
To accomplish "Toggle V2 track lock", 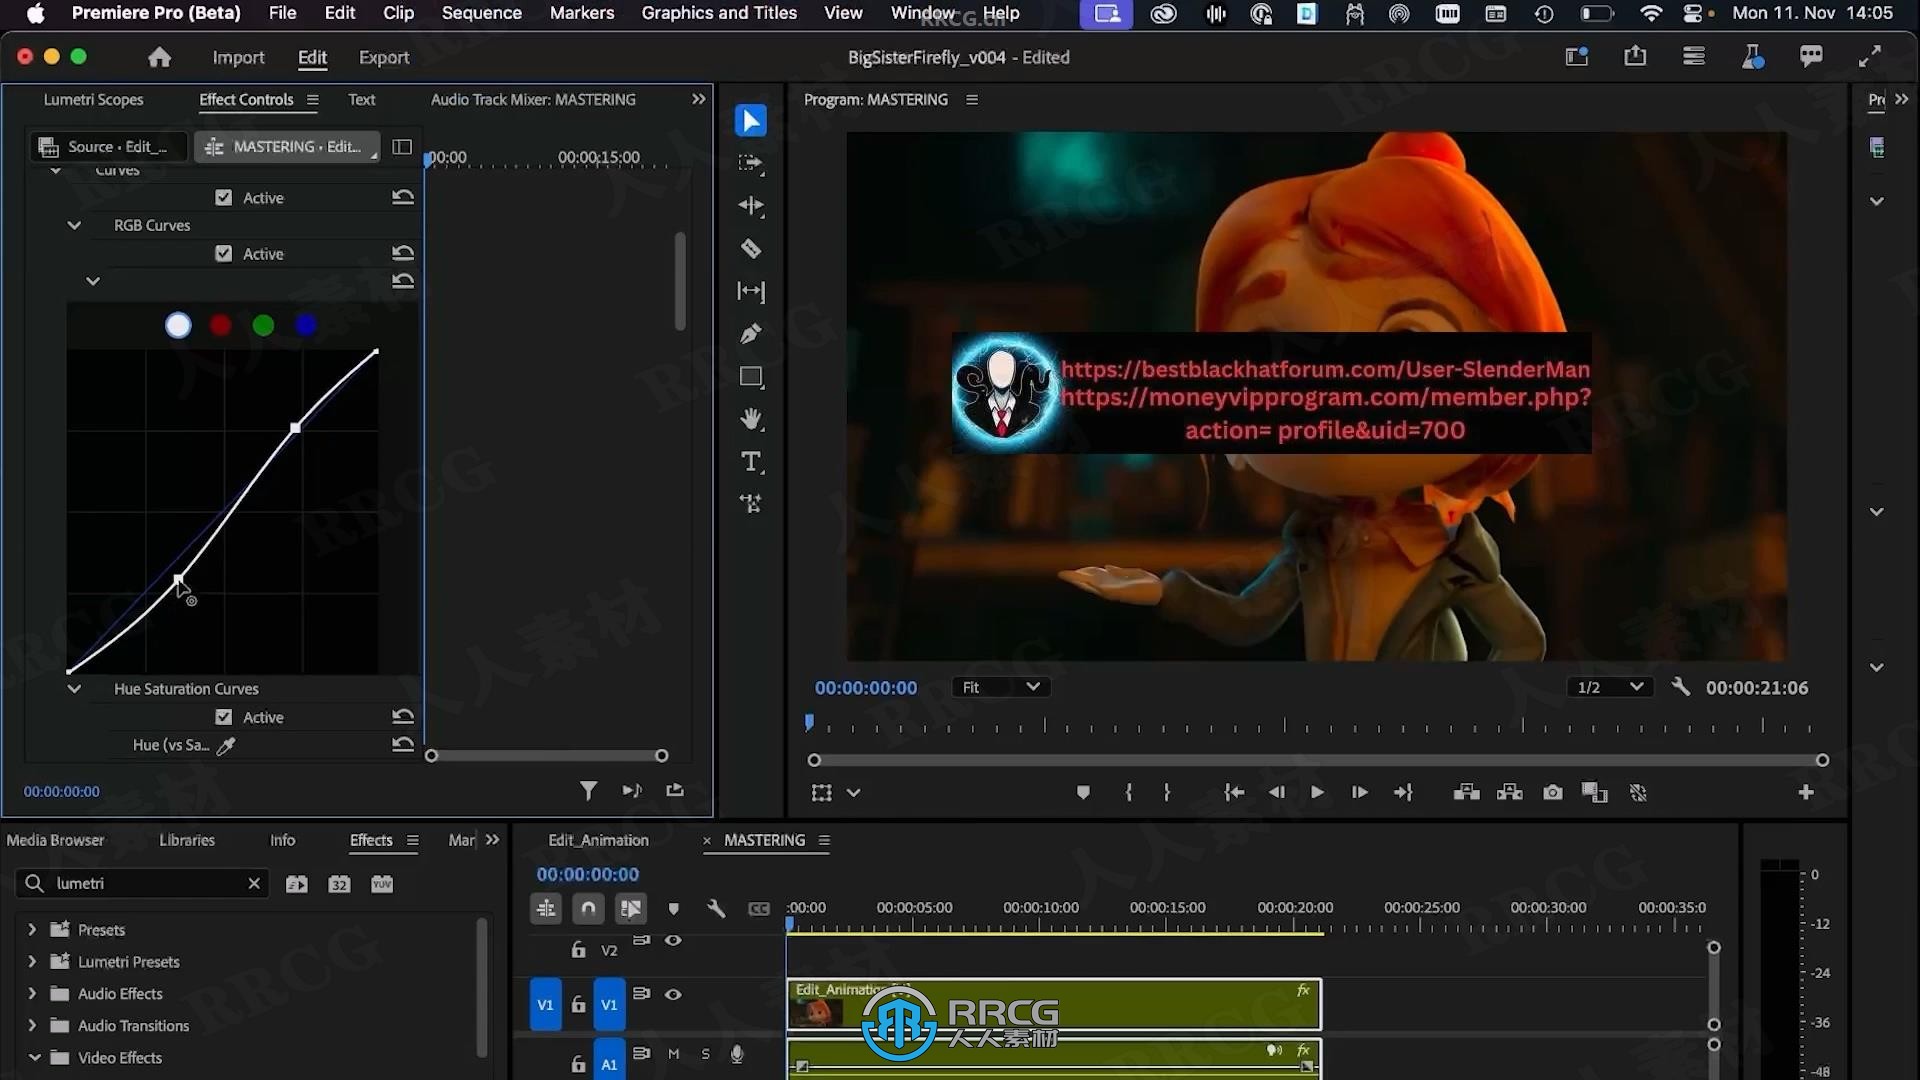I will tap(578, 950).
